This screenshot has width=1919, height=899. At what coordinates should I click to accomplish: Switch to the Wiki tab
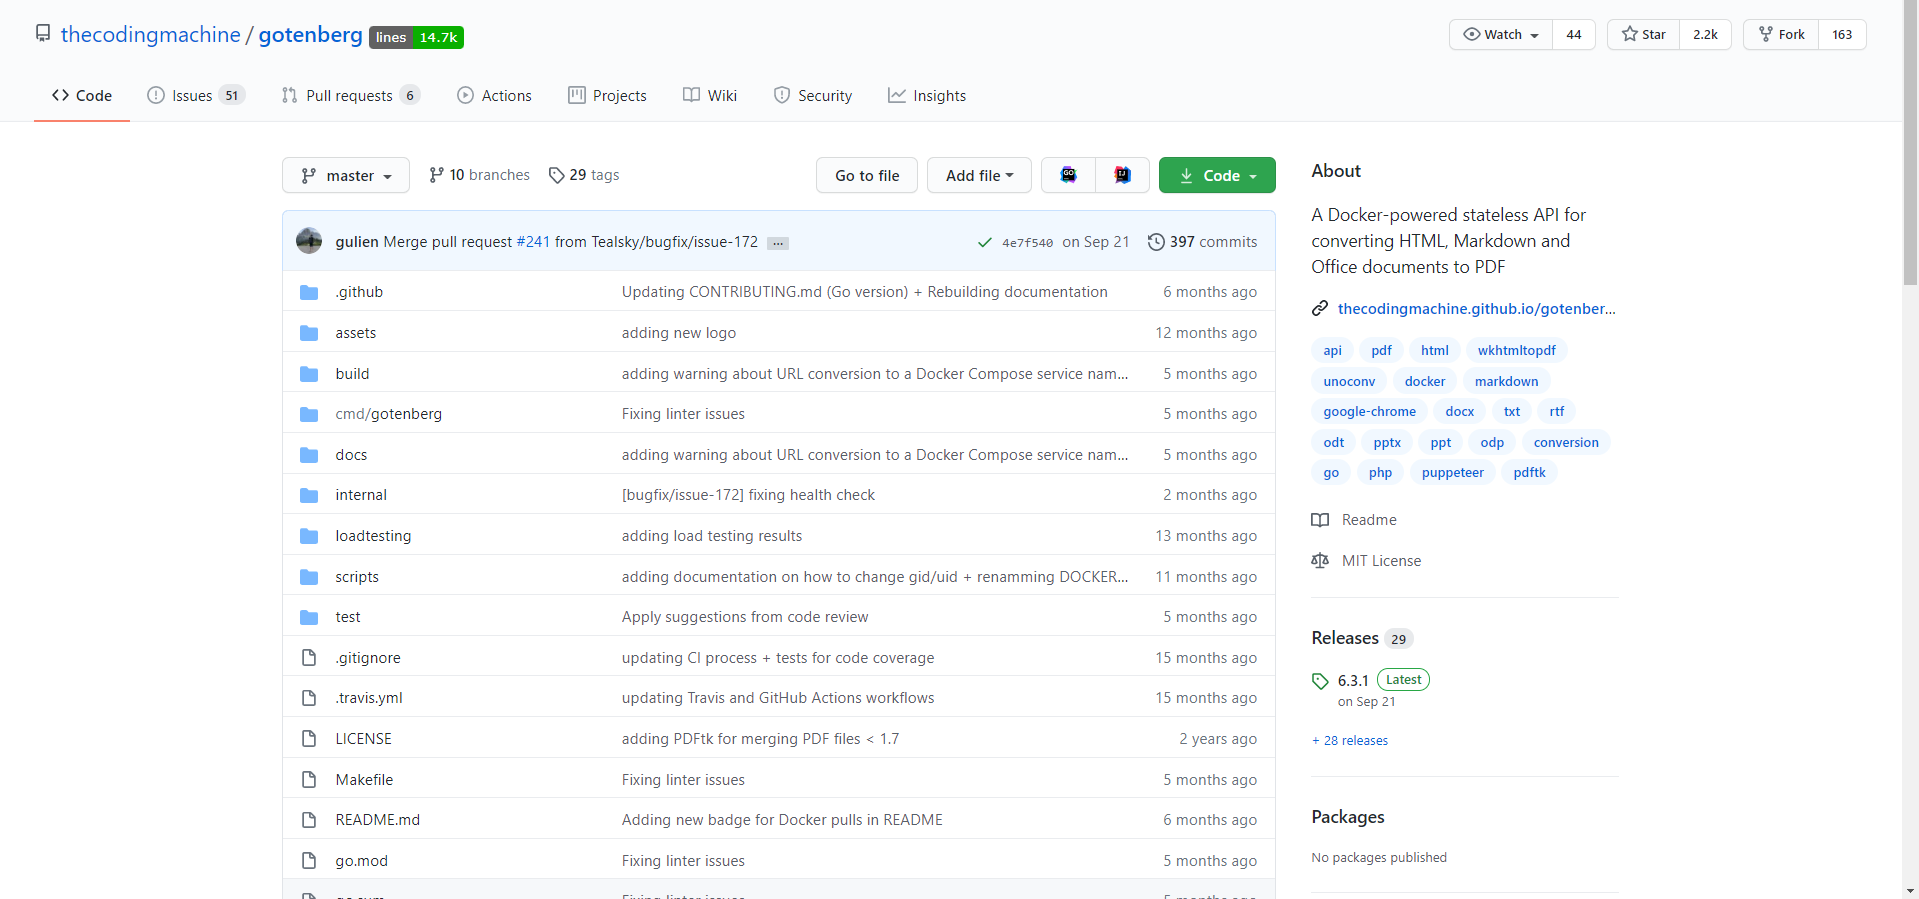[x=710, y=96]
